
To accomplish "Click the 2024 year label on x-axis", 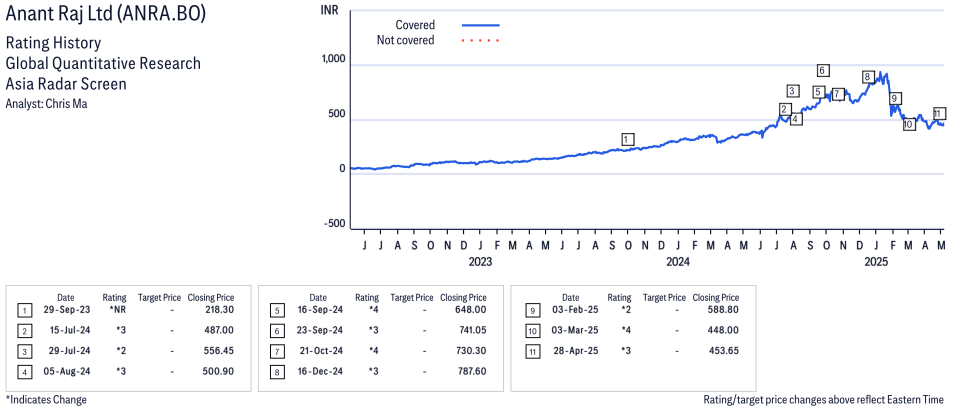I will coord(678,261).
